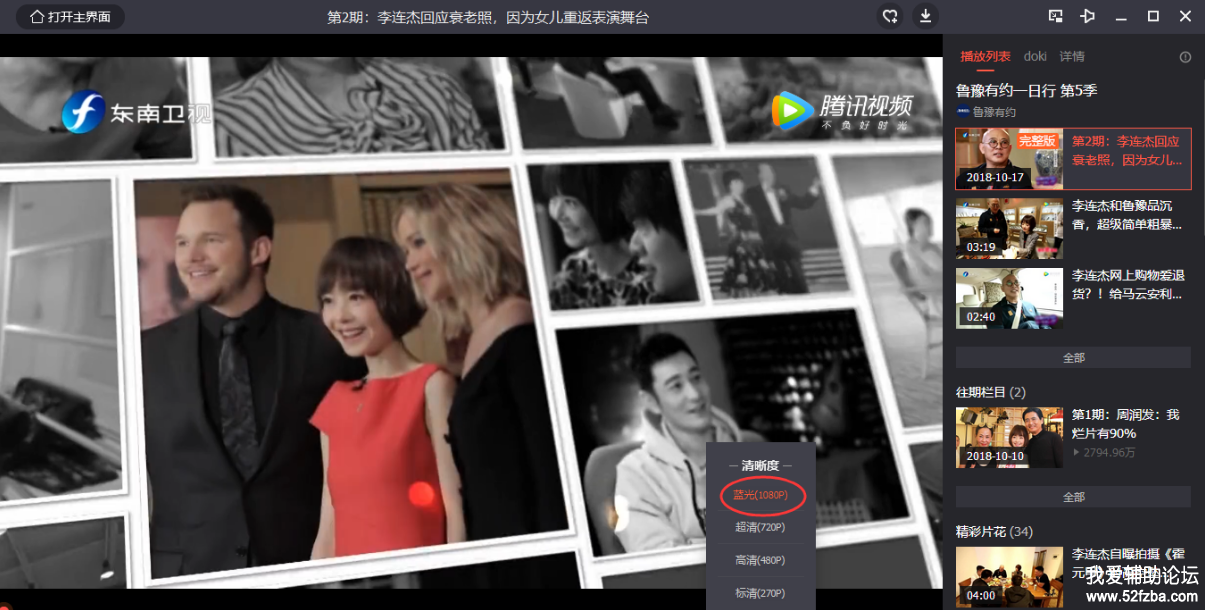Select 蓝光(1080P) video quality
The image size is (1205, 610).
point(760,495)
